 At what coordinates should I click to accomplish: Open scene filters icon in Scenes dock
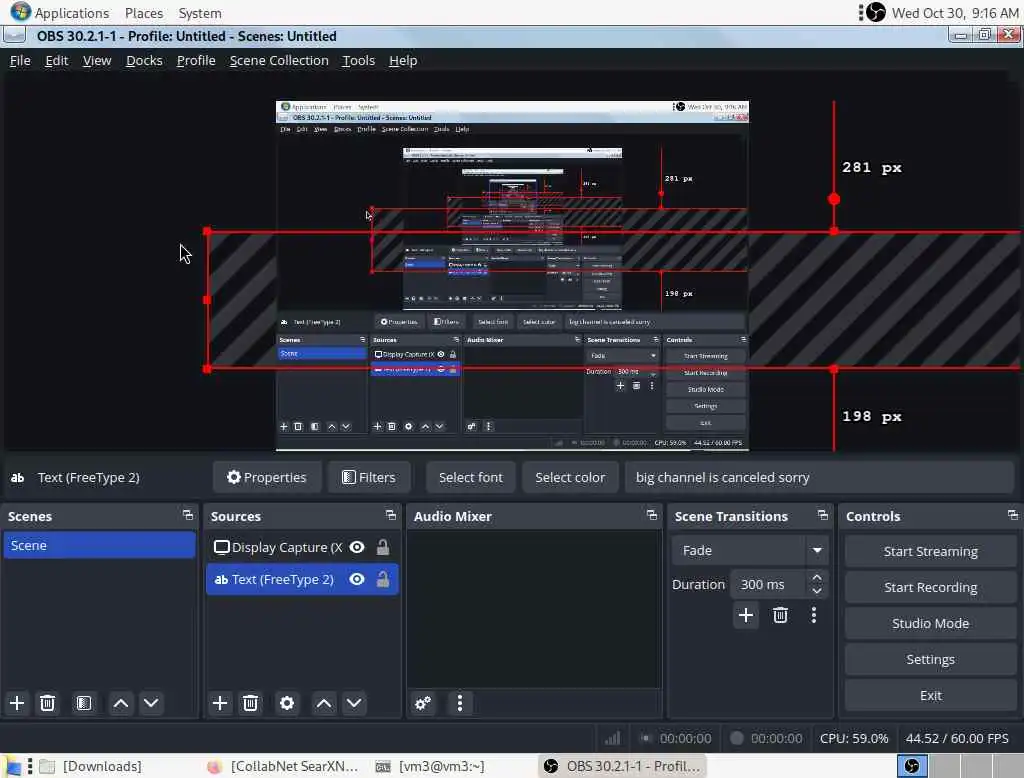84,704
